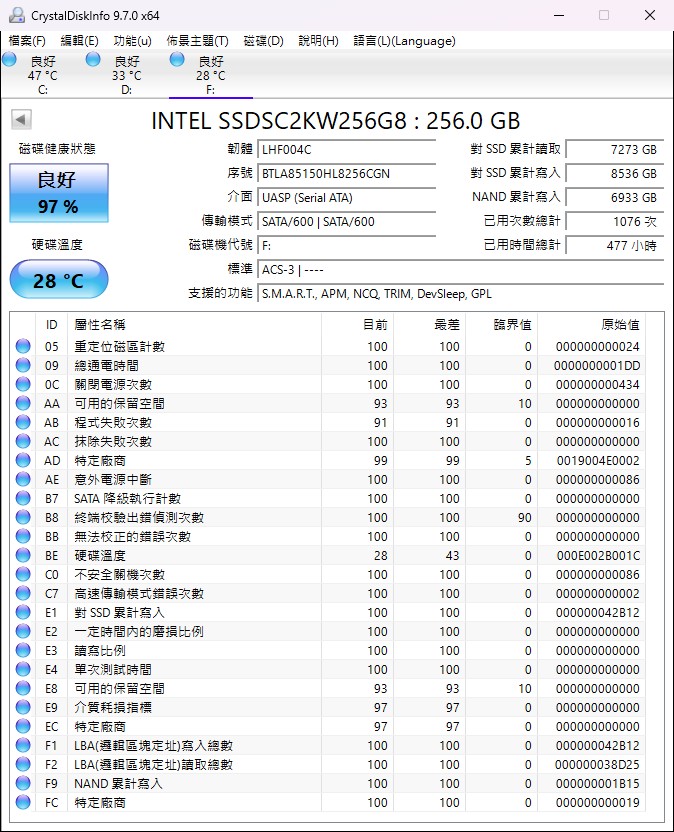Click the status orb in row AB
Image resolution: width=674 pixels, height=832 pixels.
click(23, 422)
